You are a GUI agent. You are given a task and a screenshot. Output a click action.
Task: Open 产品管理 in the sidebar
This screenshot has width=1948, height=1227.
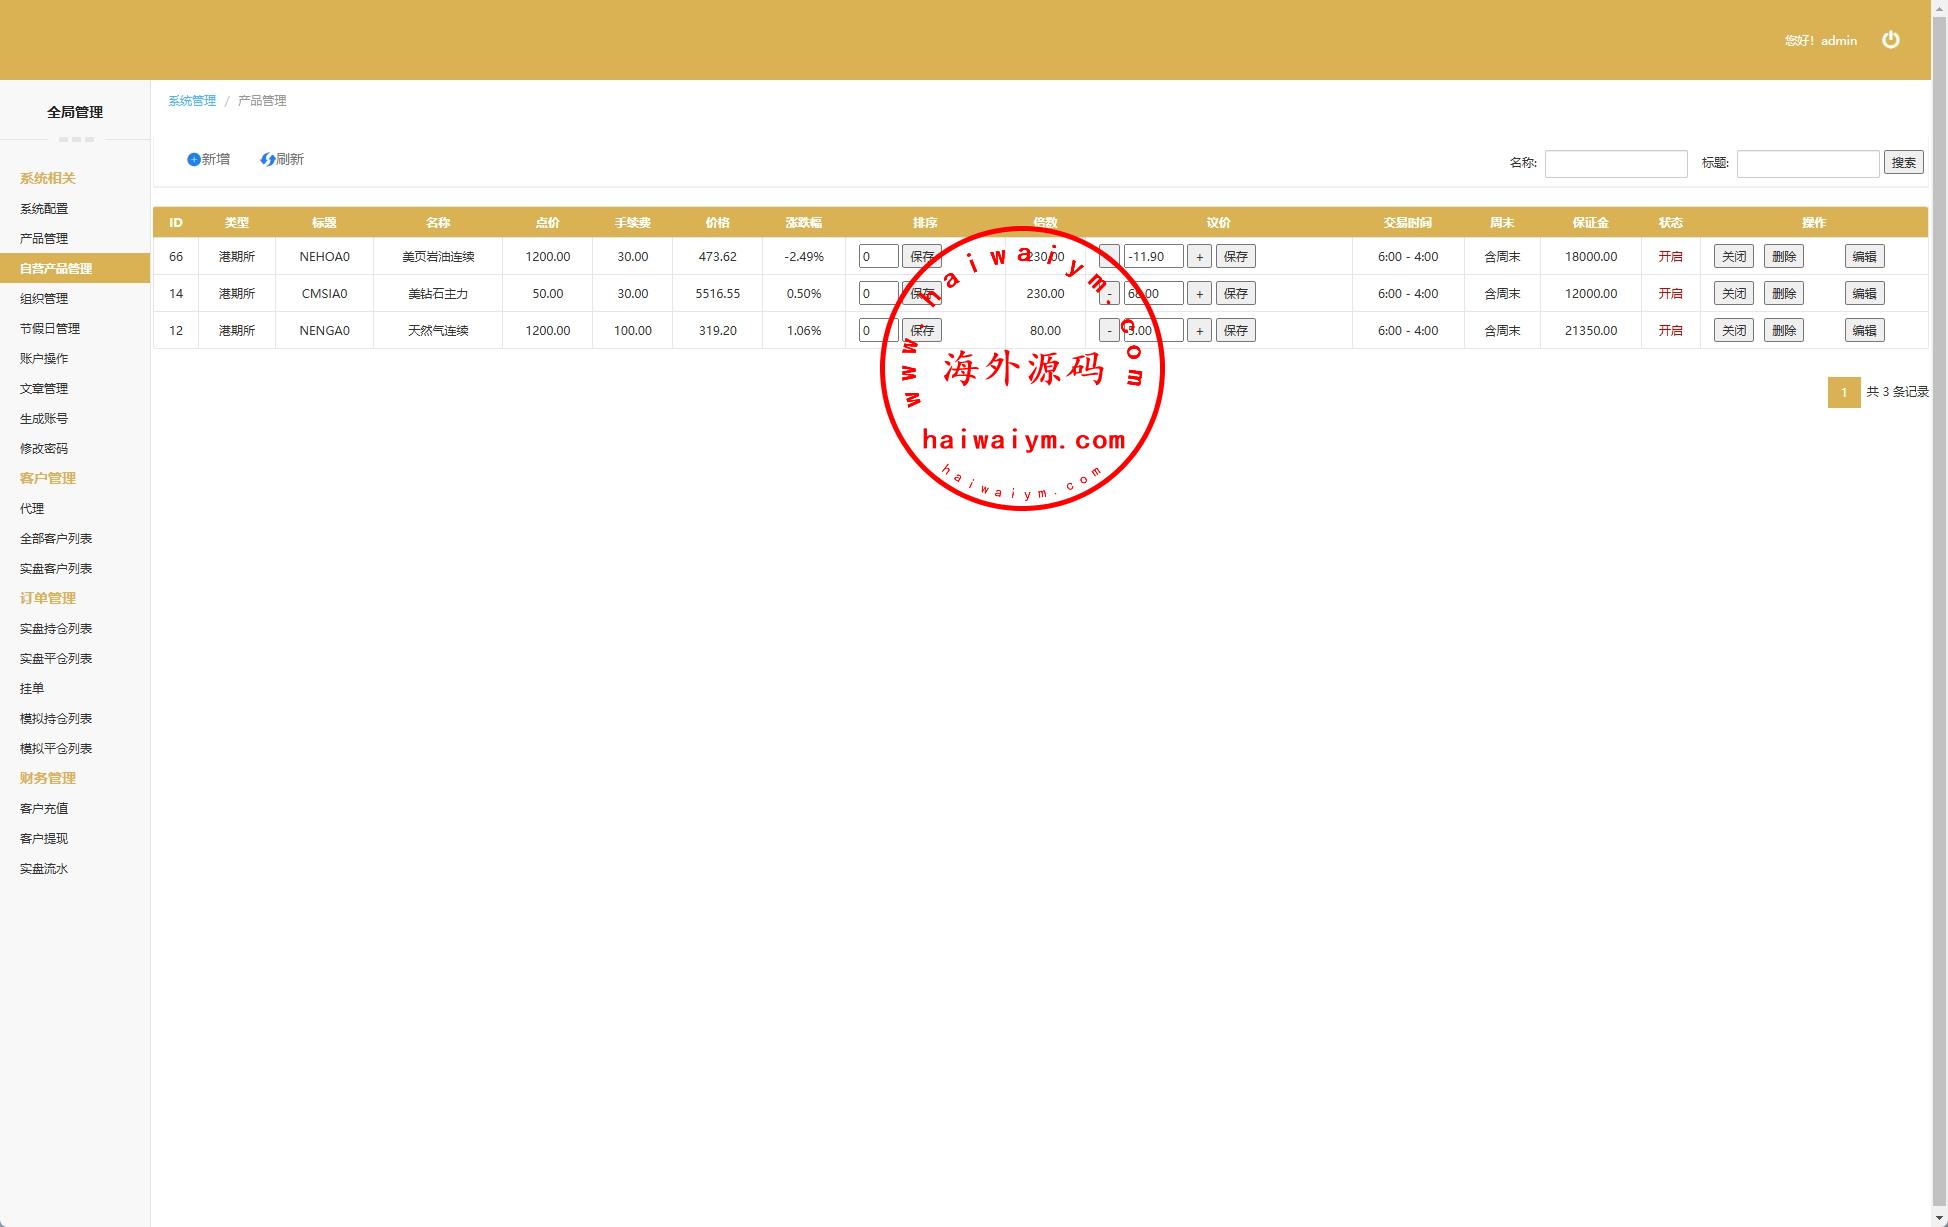pos(44,239)
